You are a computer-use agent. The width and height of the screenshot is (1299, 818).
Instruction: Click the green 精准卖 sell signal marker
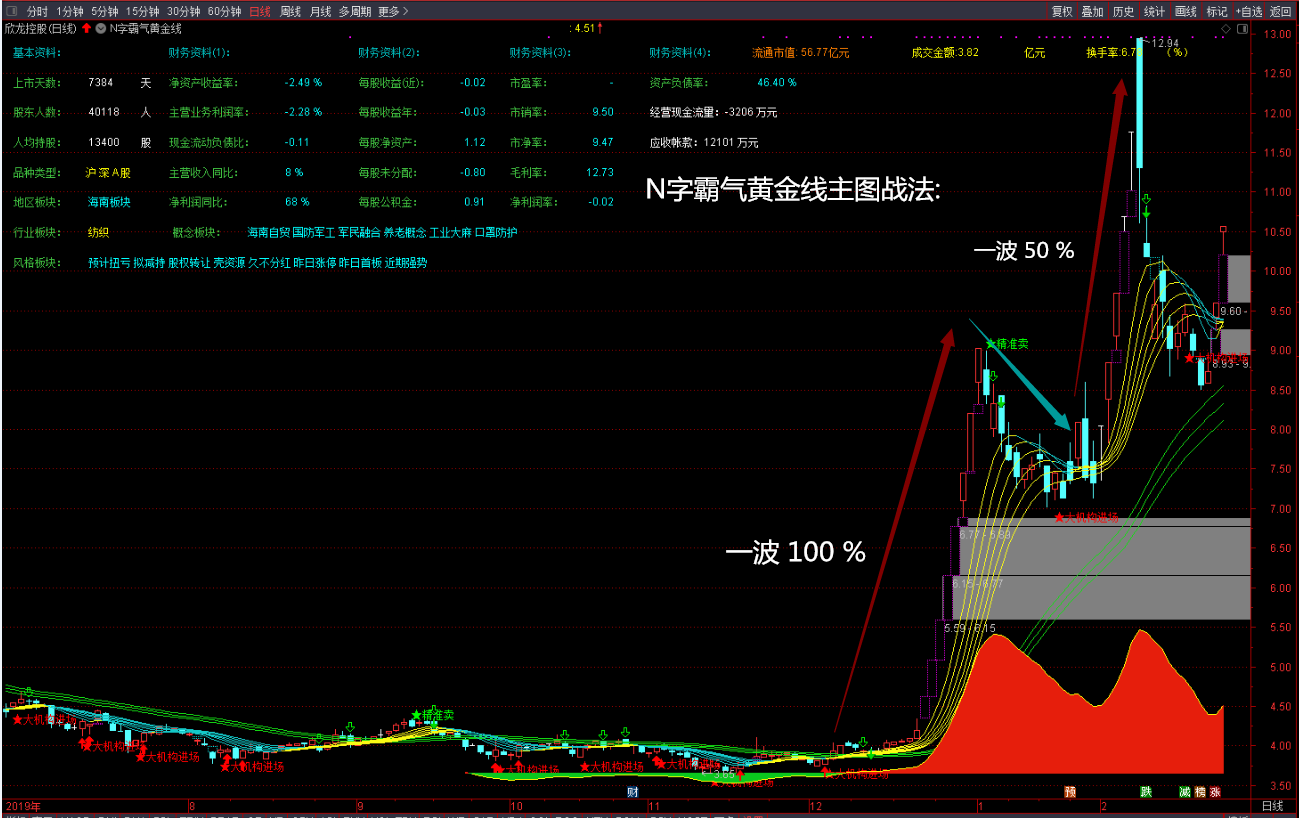(1007, 344)
